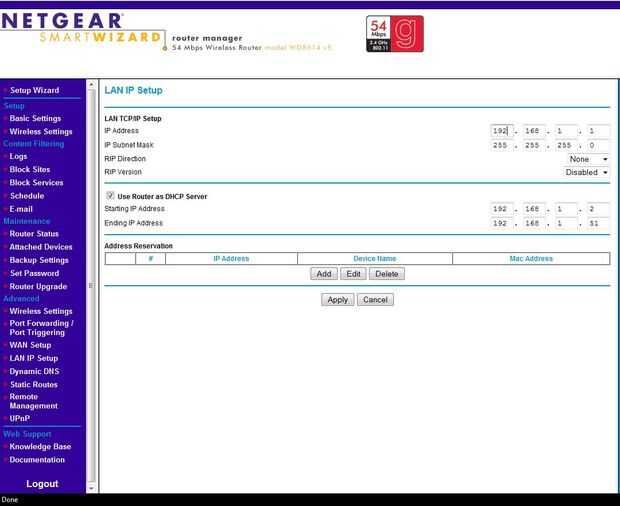The image size is (620, 506).
Task: Open Backup Settings page
Action: pyautogui.click(x=39, y=260)
